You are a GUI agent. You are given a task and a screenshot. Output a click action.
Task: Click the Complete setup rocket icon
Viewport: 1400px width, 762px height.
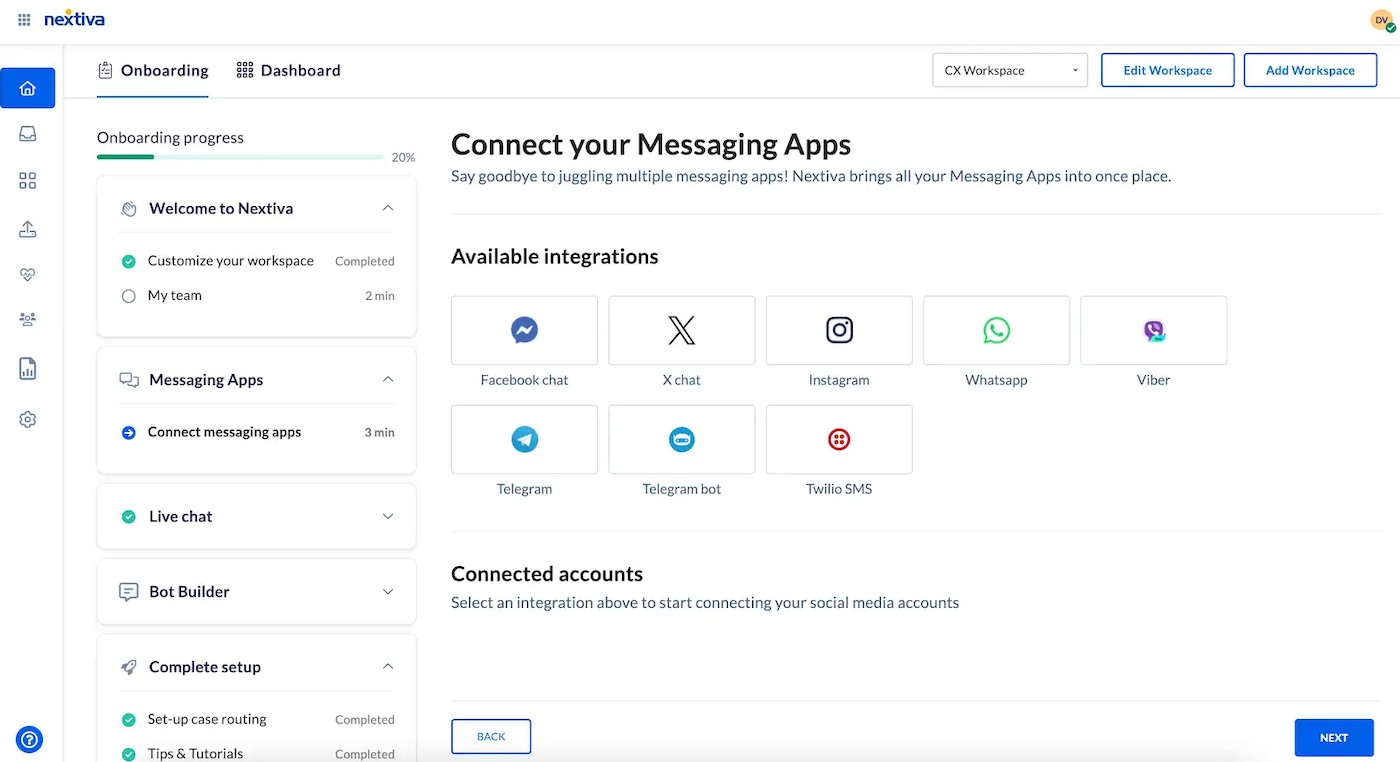pyautogui.click(x=129, y=667)
